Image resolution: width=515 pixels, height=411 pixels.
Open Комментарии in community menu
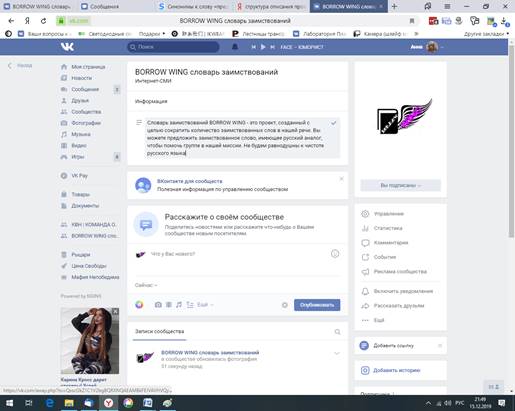pos(391,243)
